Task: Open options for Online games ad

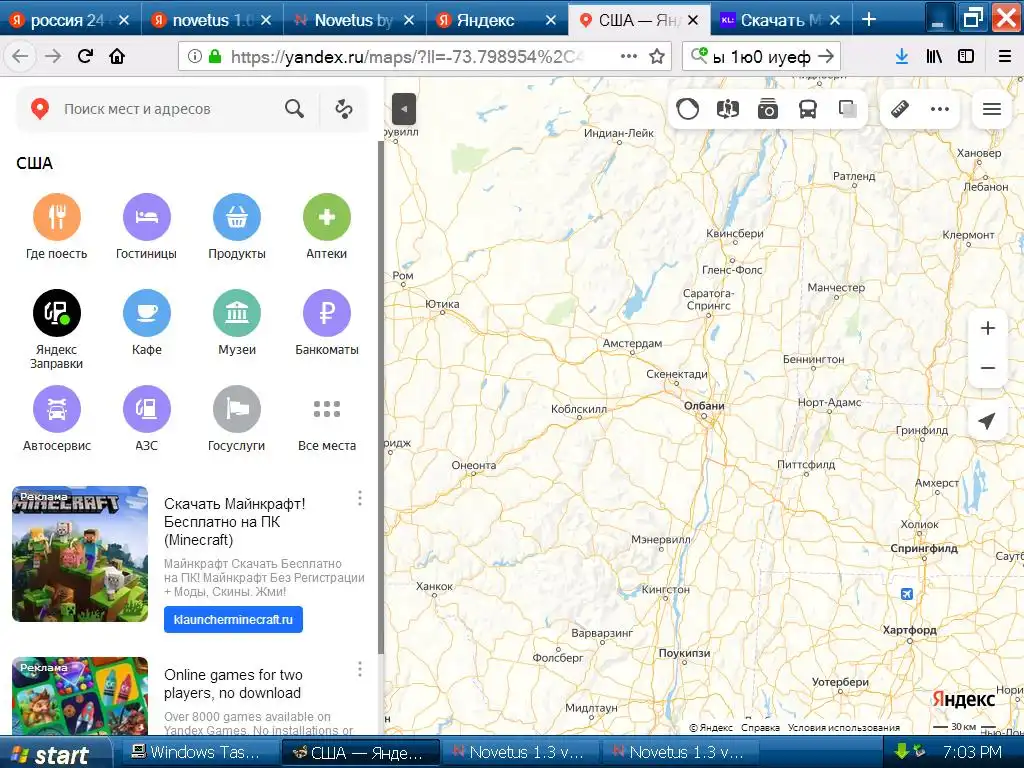Action: click(360, 669)
